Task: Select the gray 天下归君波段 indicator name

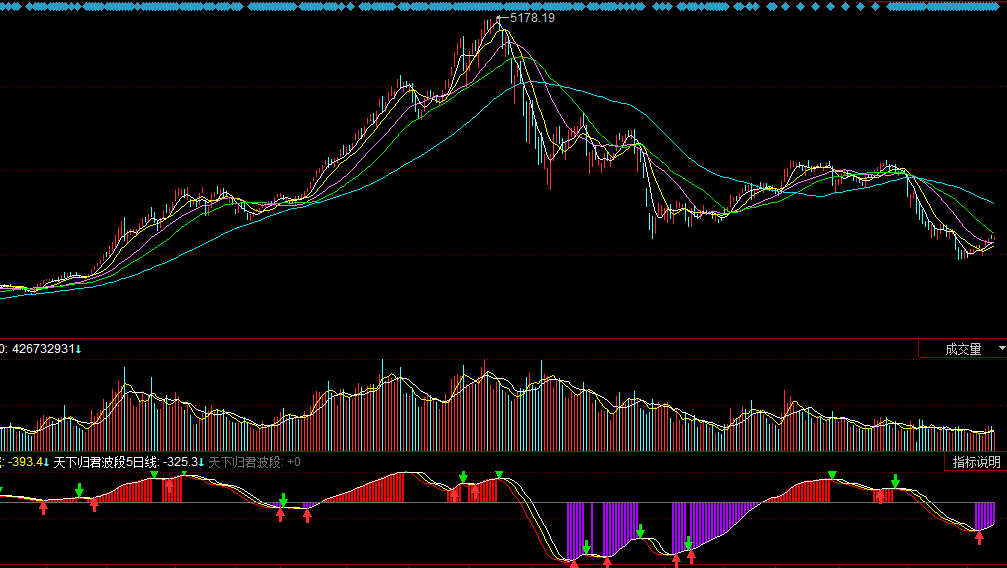Action: pos(244,462)
